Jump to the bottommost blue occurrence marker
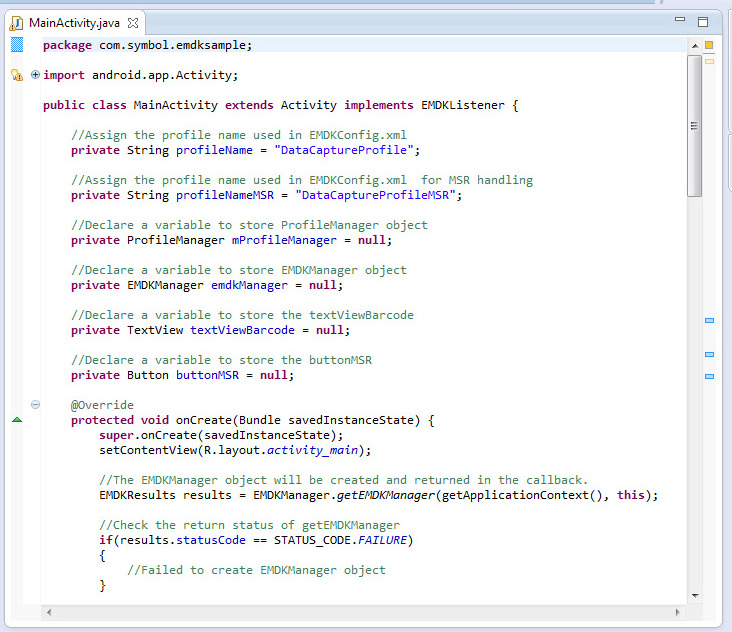The width and height of the screenshot is (732, 632). [709, 376]
